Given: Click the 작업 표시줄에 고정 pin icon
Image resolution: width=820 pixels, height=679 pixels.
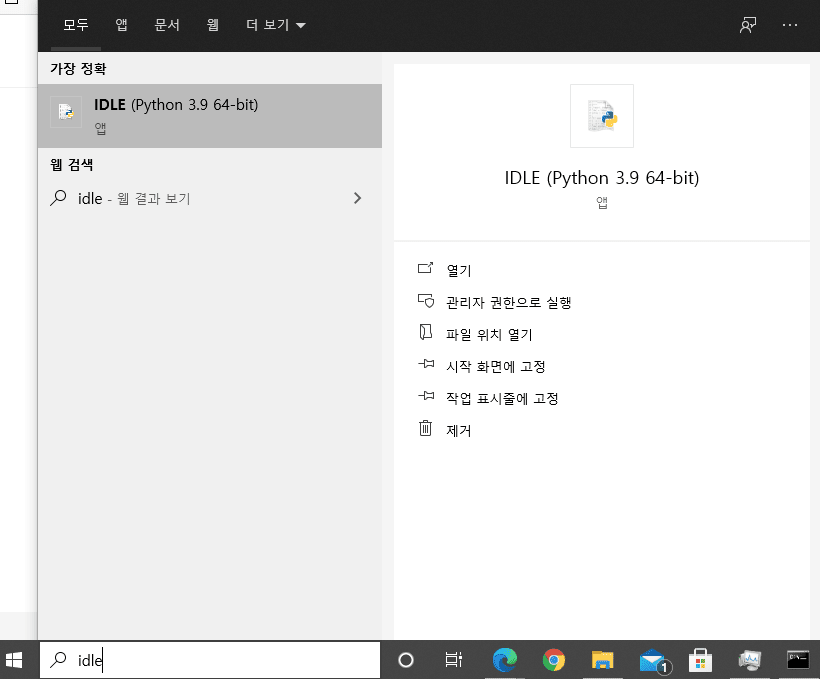Looking at the screenshot, I should [x=425, y=398].
